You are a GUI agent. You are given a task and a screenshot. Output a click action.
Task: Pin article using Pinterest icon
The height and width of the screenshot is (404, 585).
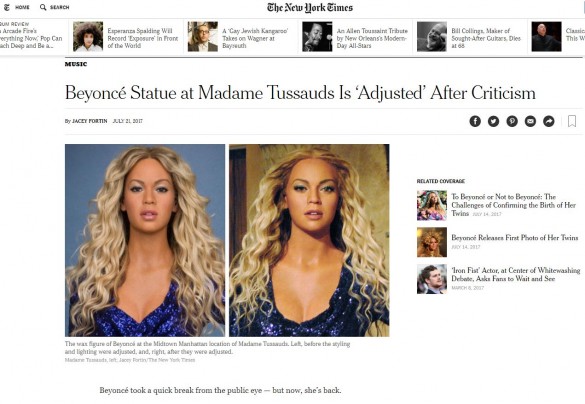pos(512,121)
